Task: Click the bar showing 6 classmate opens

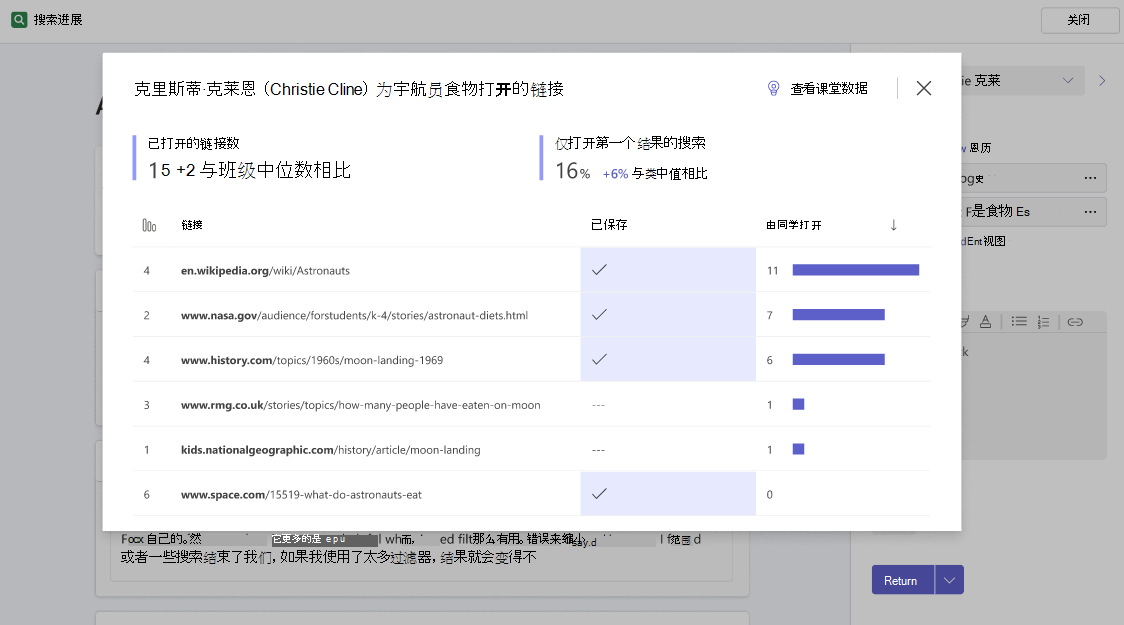Action: pyautogui.click(x=838, y=359)
